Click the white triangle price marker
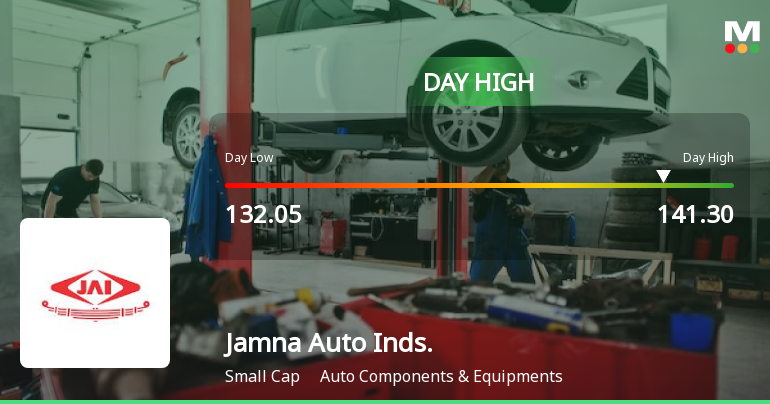Screen dimensions: 770x404 click(x=663, y=176)
